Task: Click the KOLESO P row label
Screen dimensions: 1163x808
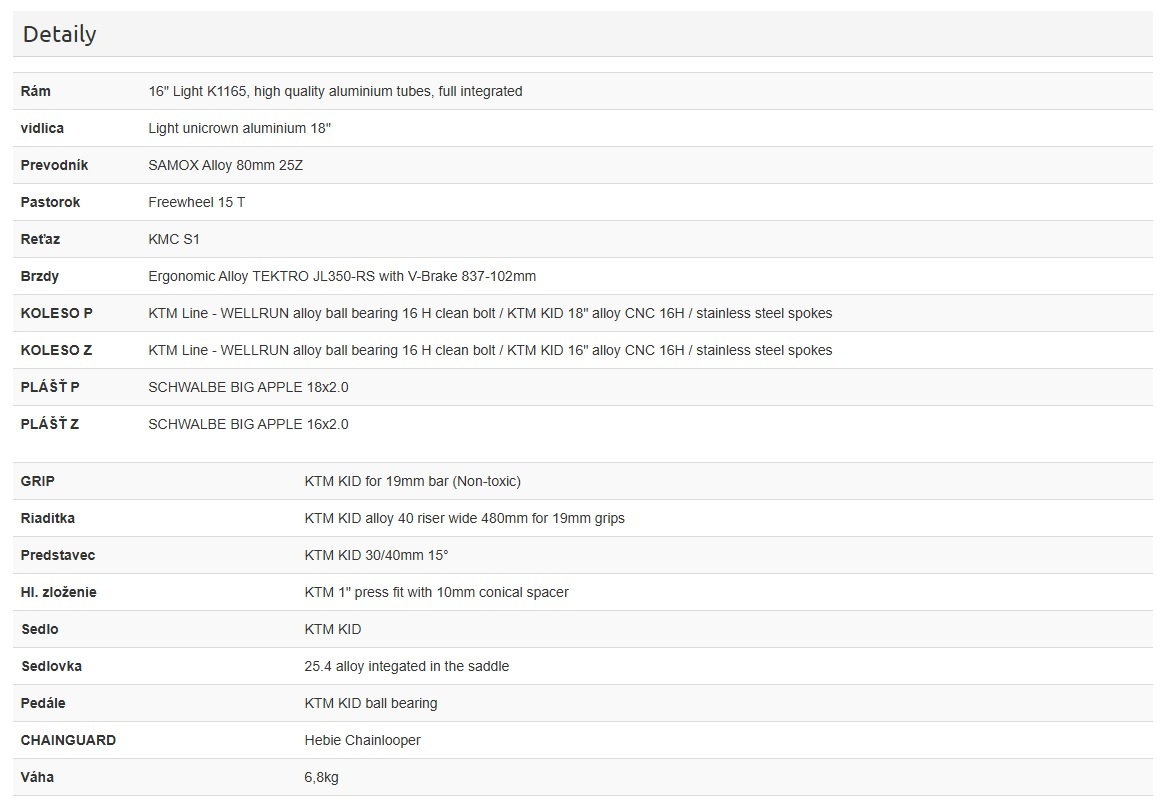Action: point(56,313)
